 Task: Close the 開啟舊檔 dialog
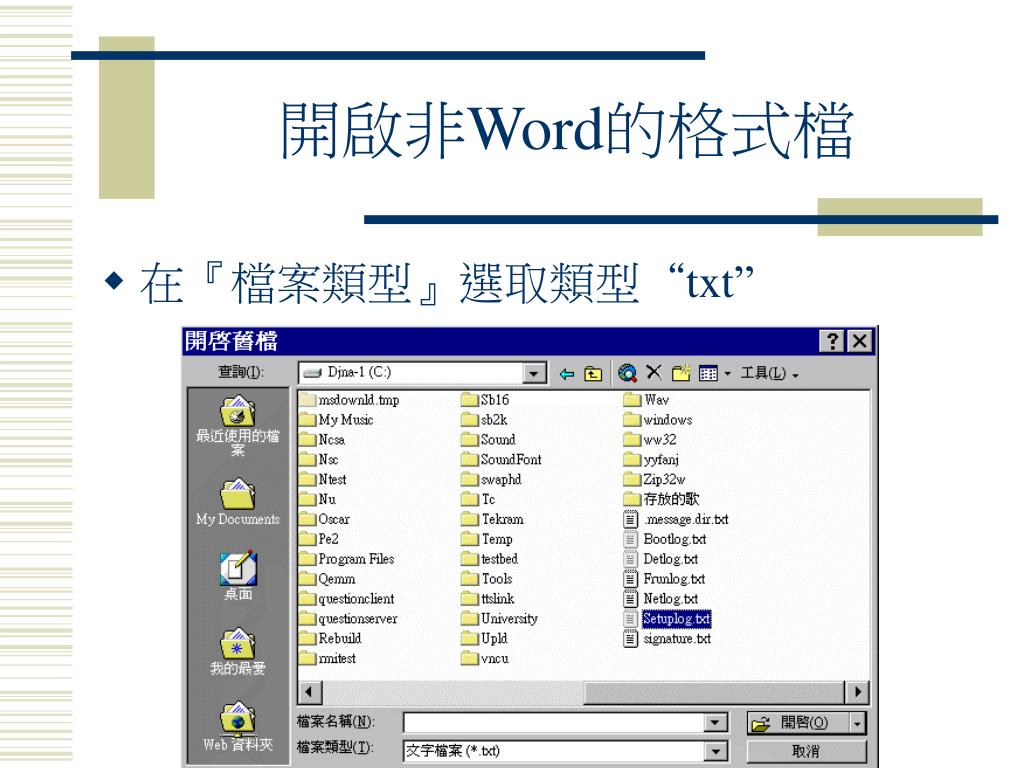859,341
